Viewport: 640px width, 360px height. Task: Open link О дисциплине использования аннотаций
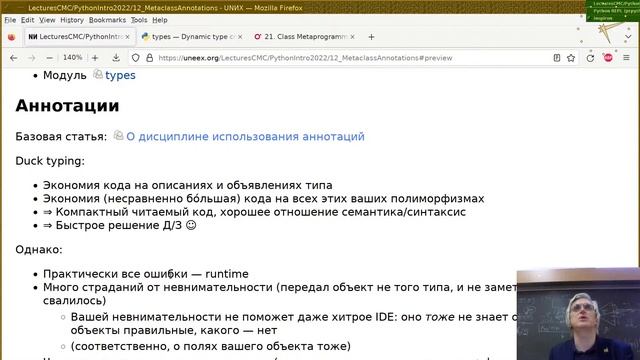tap(245, 137)
